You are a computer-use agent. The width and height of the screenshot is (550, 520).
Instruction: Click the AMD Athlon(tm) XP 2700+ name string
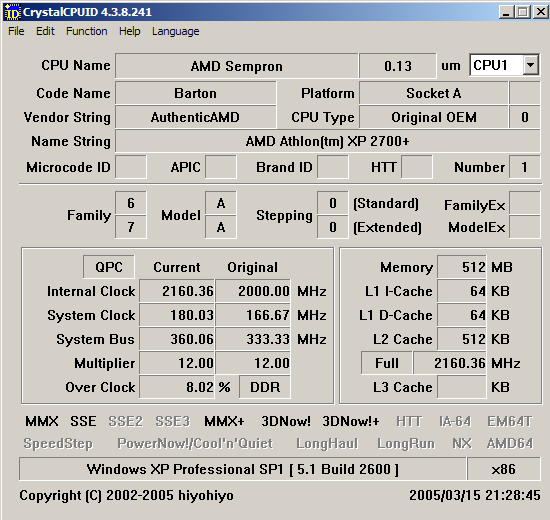[x=328, y=141]
